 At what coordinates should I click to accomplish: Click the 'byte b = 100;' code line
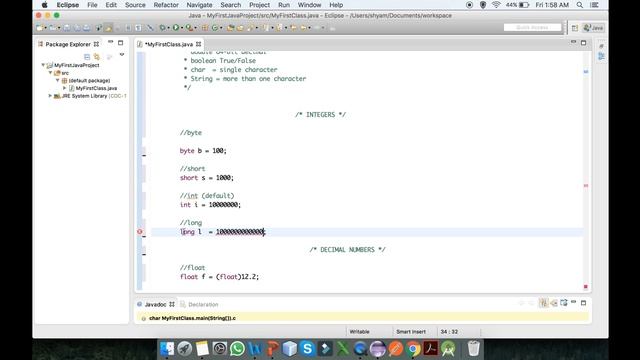tap(203, 151)
